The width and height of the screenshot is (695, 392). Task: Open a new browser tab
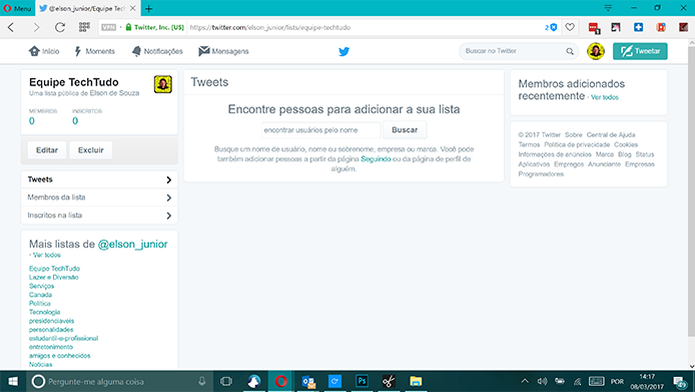149,8
